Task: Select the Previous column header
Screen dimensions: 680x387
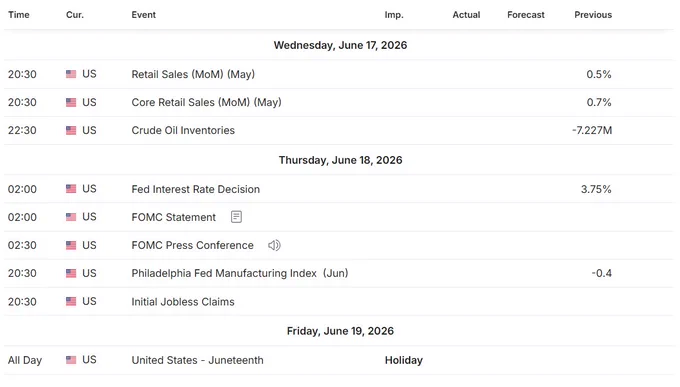Action: 593,15
